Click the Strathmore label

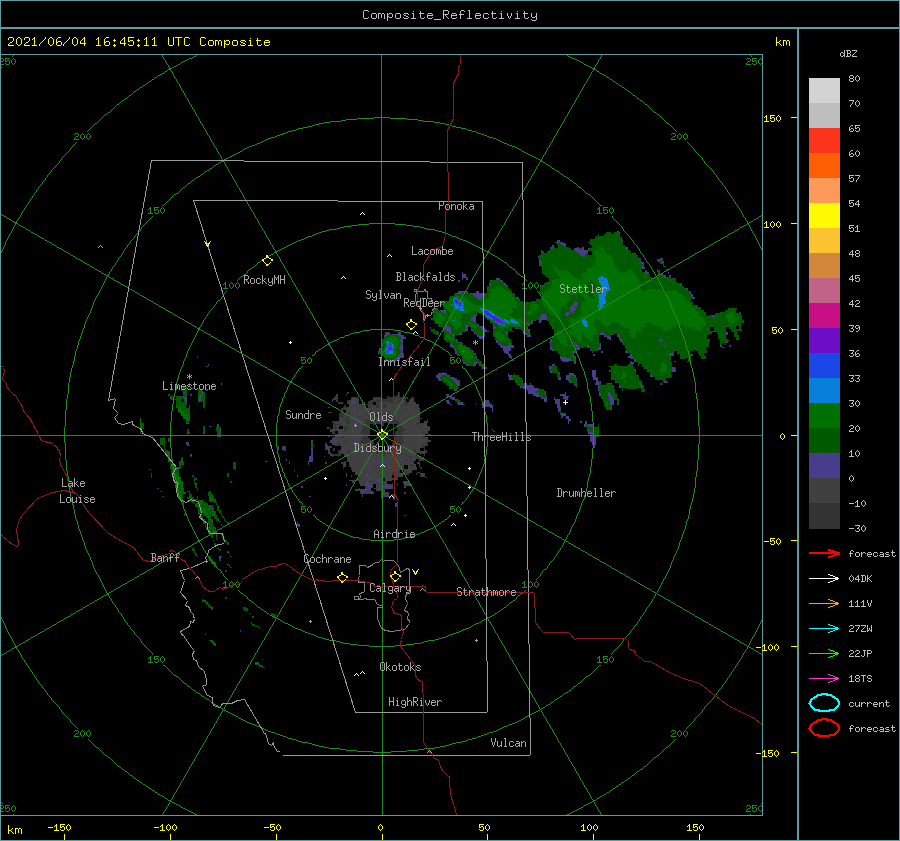[x=486, y=592]
